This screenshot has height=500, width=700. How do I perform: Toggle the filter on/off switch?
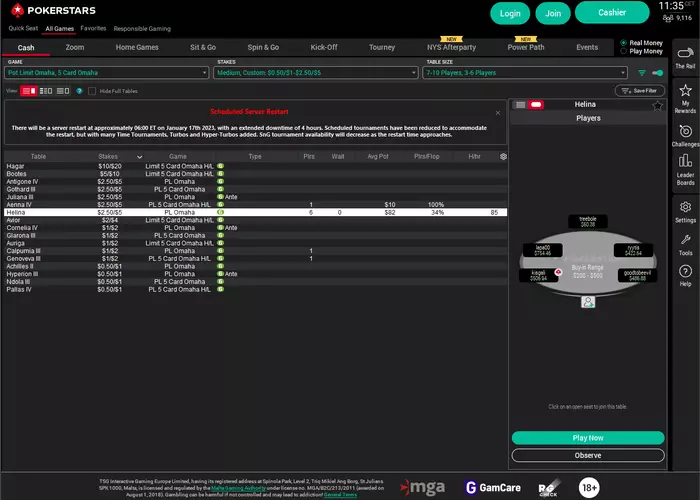click(x=658, y=73)
